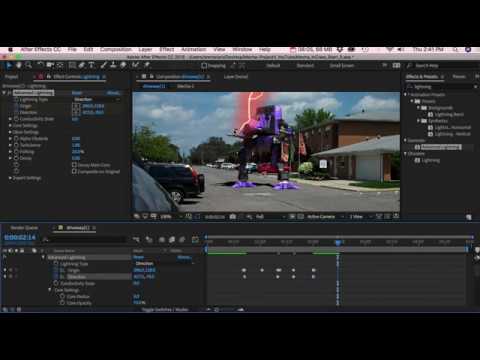Toggle the Core Radius stopwatch in timeline

coord(62,296)
